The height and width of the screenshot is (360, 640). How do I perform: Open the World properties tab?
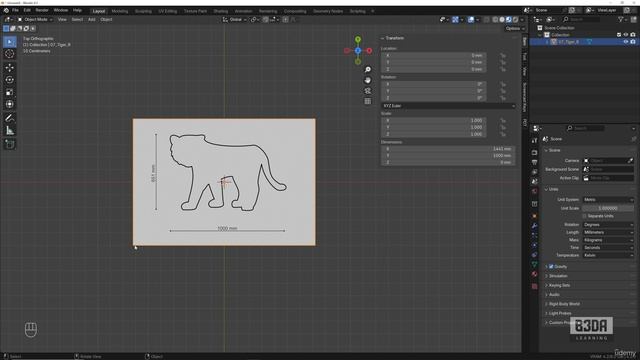[534, 191]
